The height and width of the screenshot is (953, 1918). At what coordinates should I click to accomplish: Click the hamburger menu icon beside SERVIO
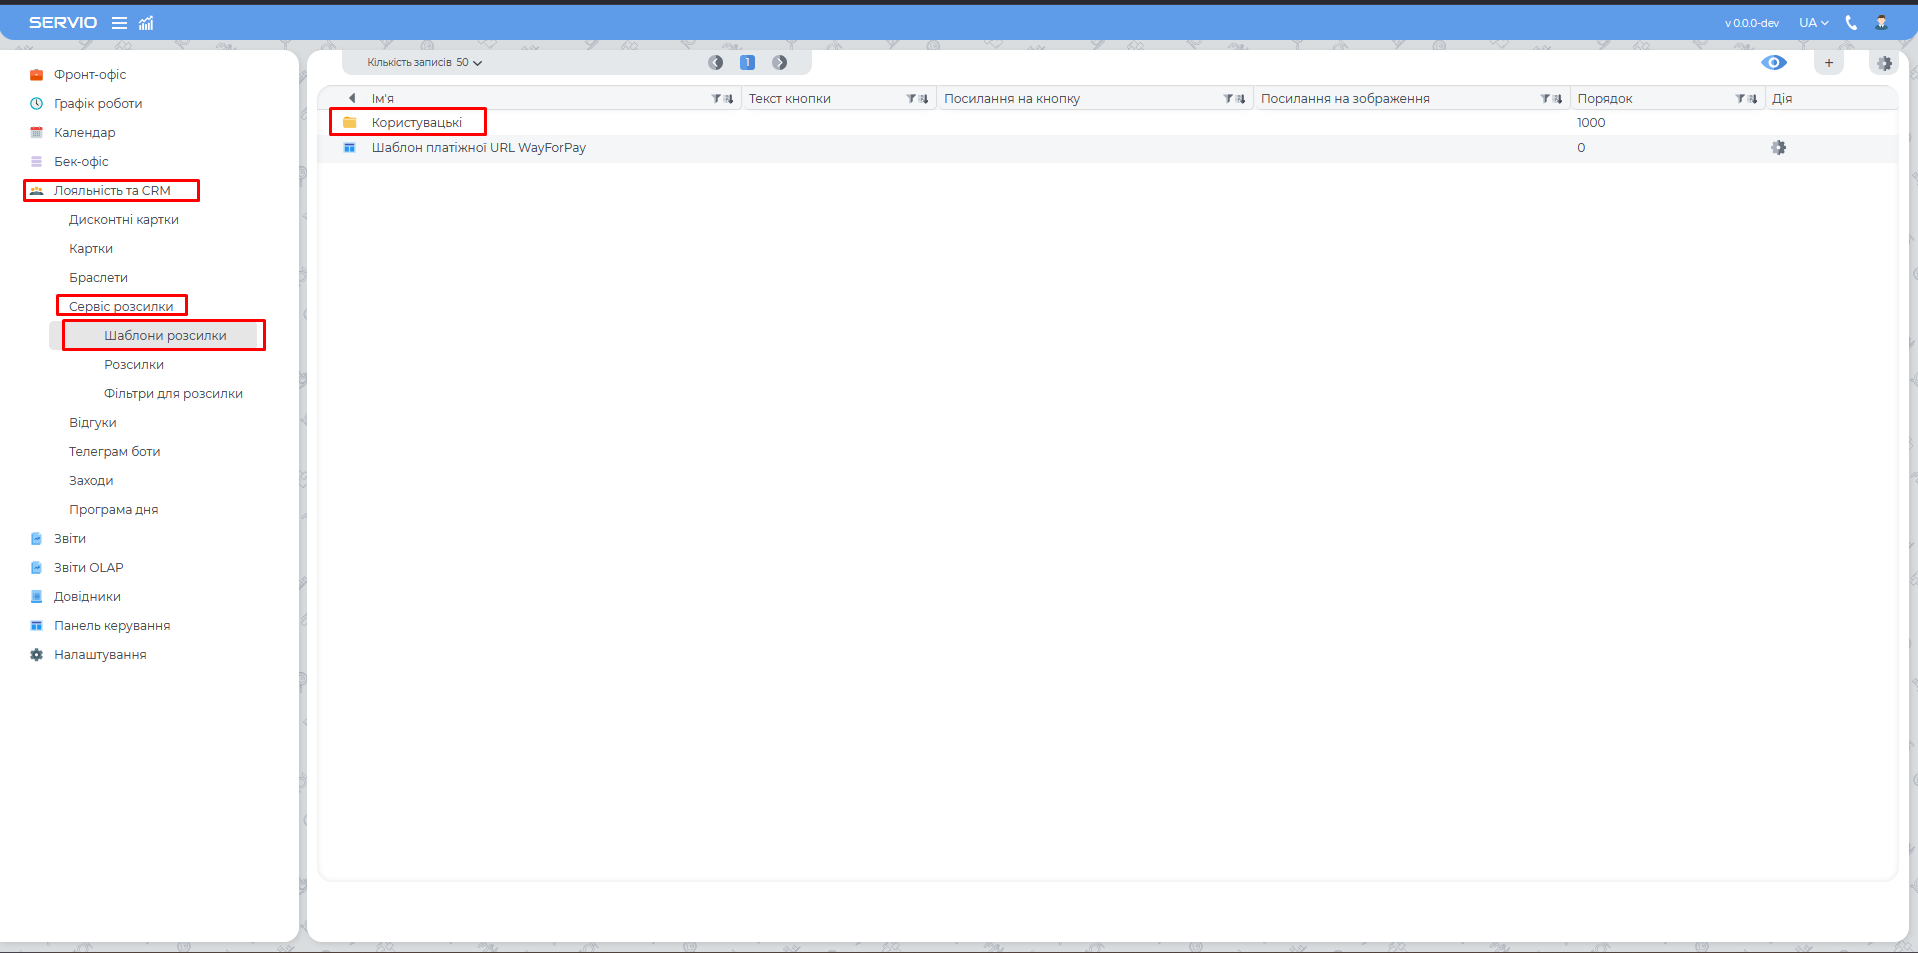[x=119, y=23]
